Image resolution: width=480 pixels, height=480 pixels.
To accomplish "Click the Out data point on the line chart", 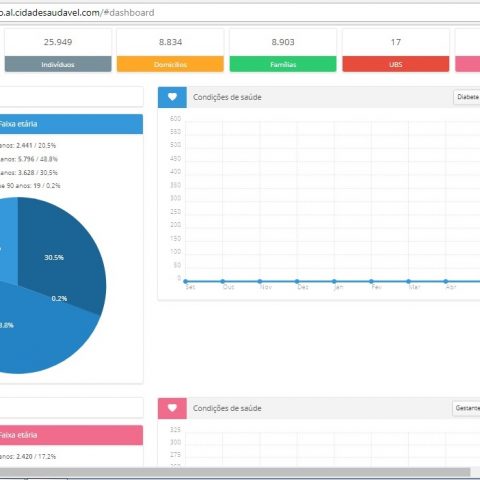I will [x=223, y=281].
